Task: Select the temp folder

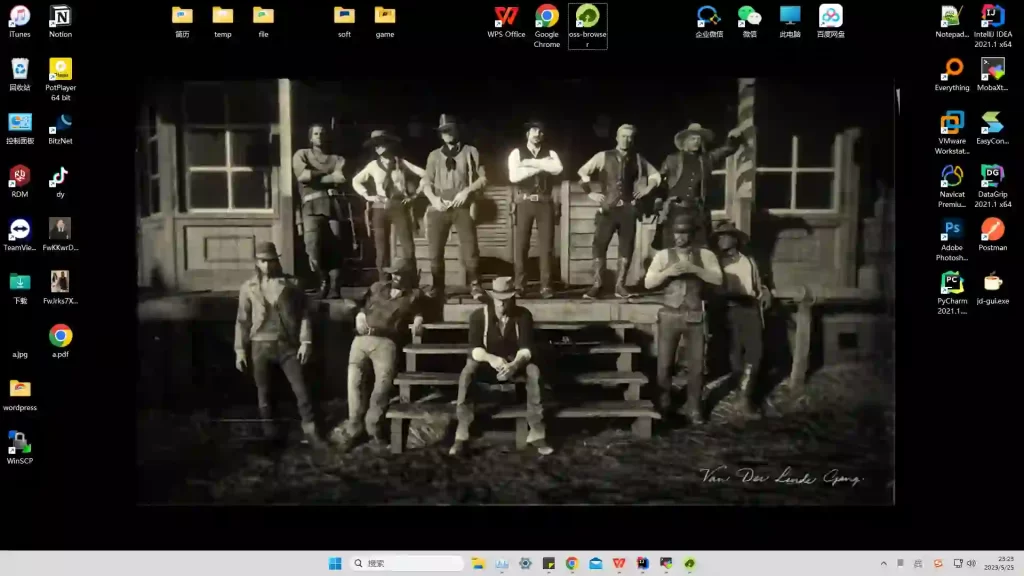Action: (223, 22)
